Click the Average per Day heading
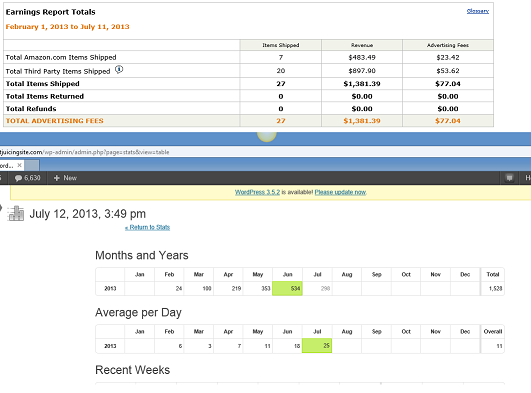The width and height of the screenshot is (531, 393). click(x=138, y=312)
